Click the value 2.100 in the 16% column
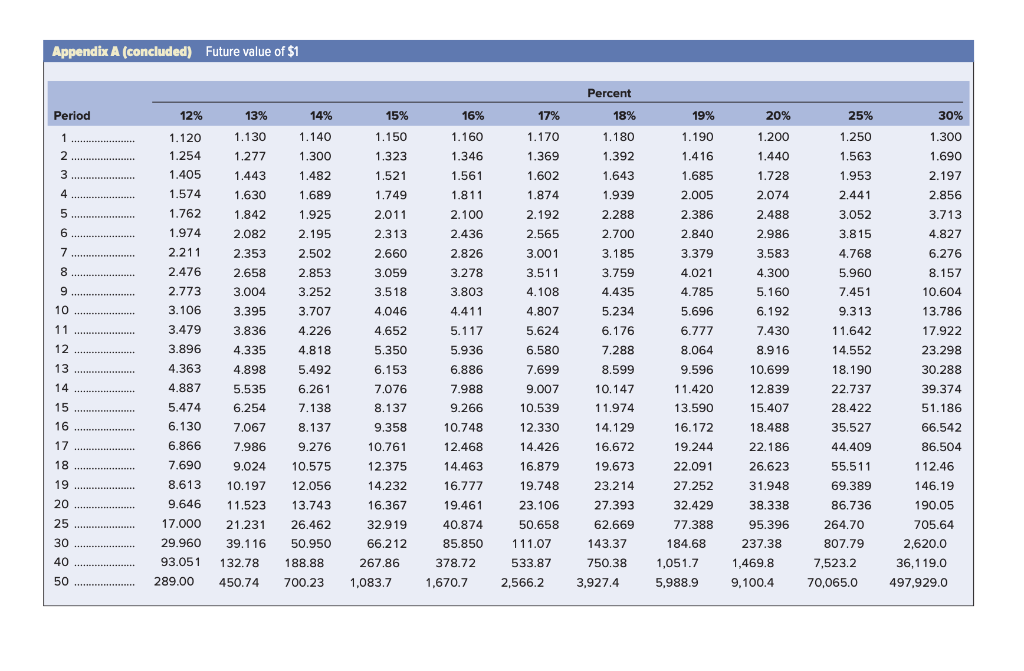The width and height of the screenshot is (1024, 671). pyautogui.click(x=467, y=214)
